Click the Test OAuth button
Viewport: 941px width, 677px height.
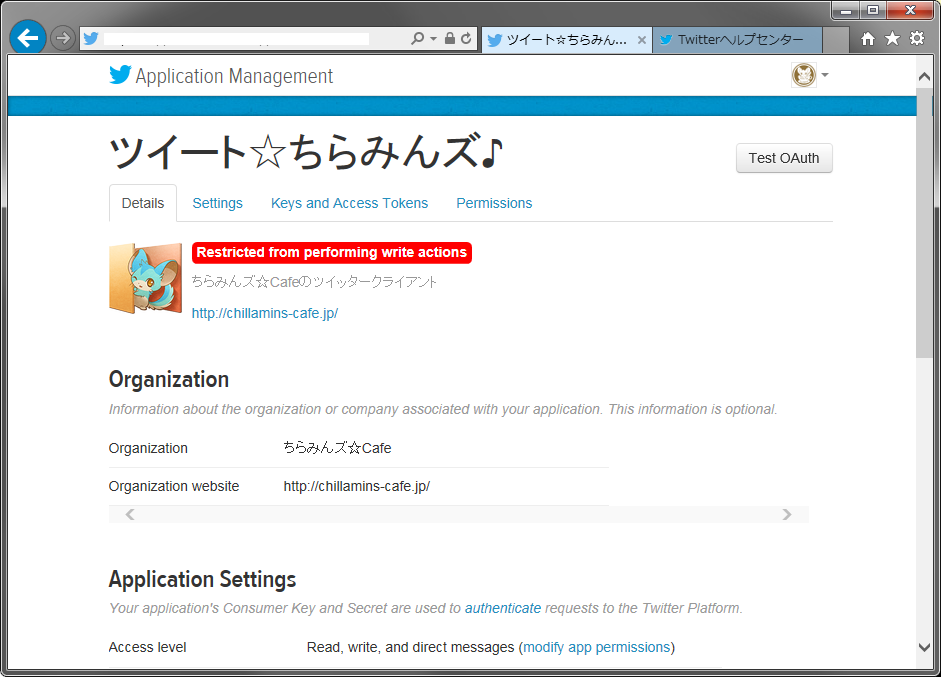[x=784, y=158]
